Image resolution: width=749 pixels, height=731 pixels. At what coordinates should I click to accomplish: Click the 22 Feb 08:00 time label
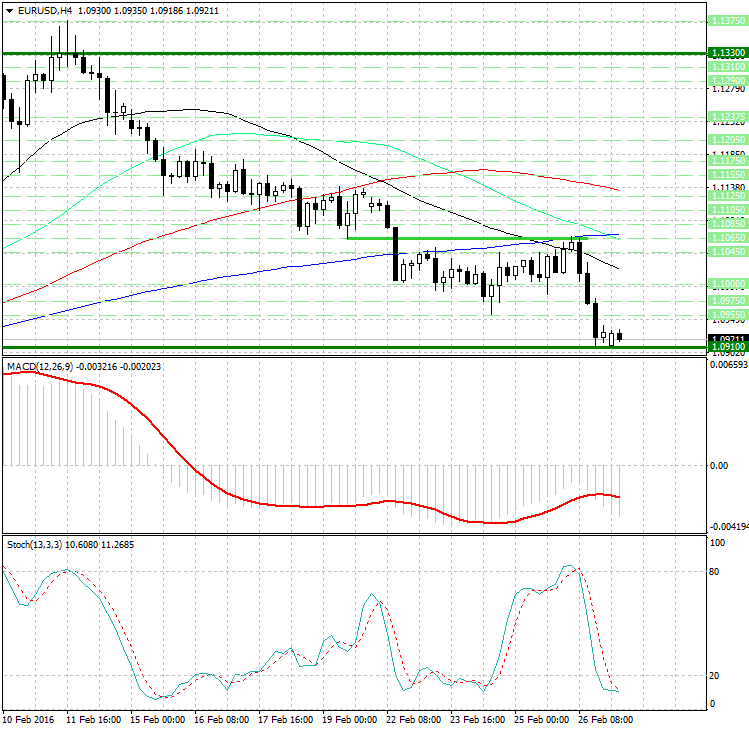point(414,720)
